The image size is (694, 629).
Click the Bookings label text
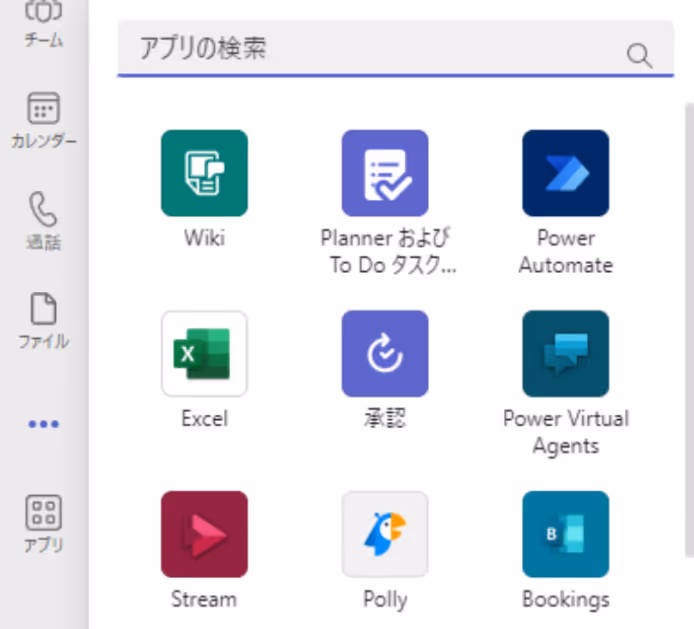[x=566, y=600]
